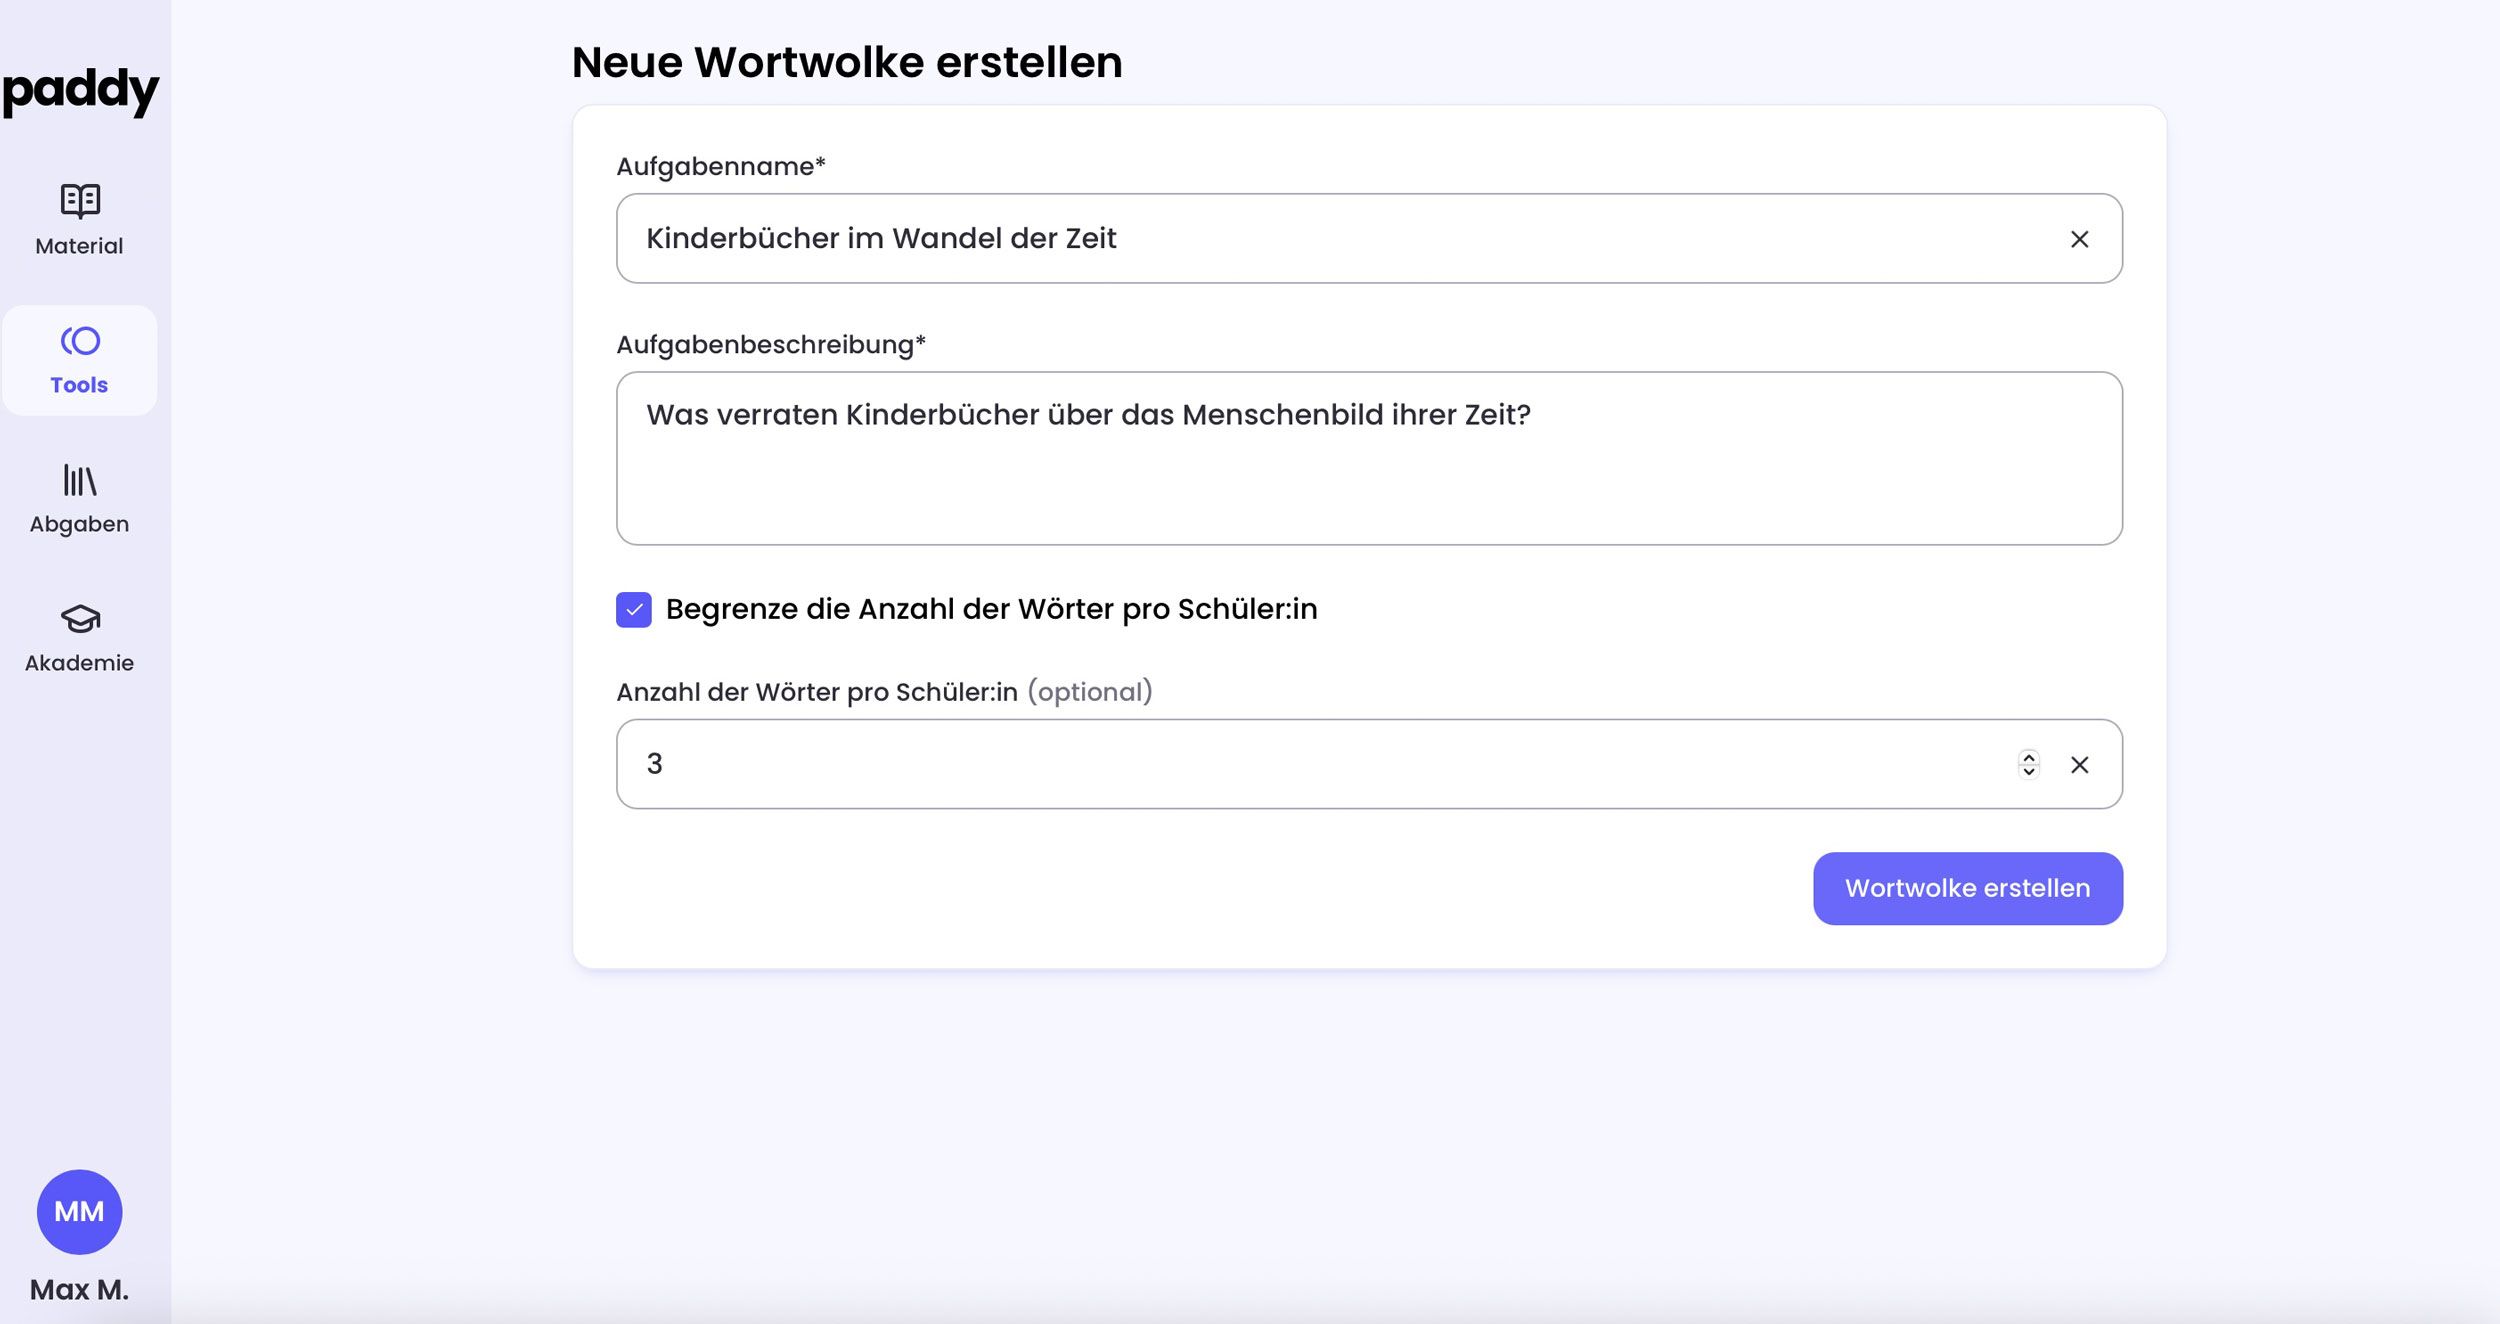Clear the Aufgabenname field with its X

tap(2079, 239)
